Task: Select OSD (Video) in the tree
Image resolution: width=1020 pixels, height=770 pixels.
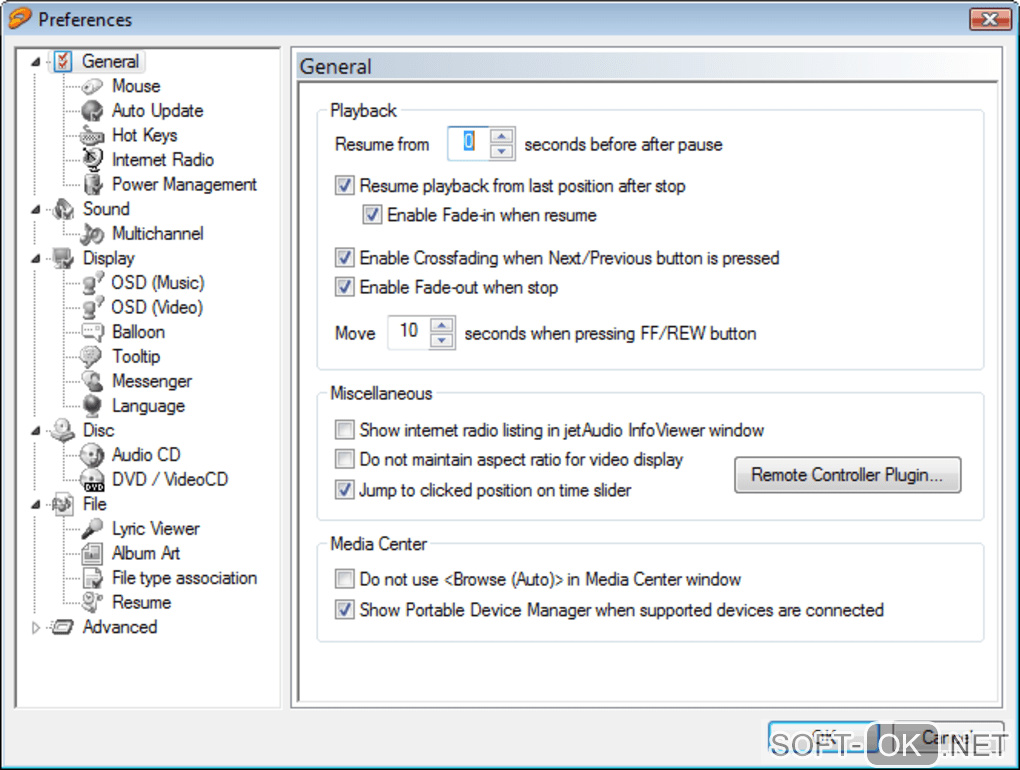Action: pyautogui.click(x=156, y=307)
